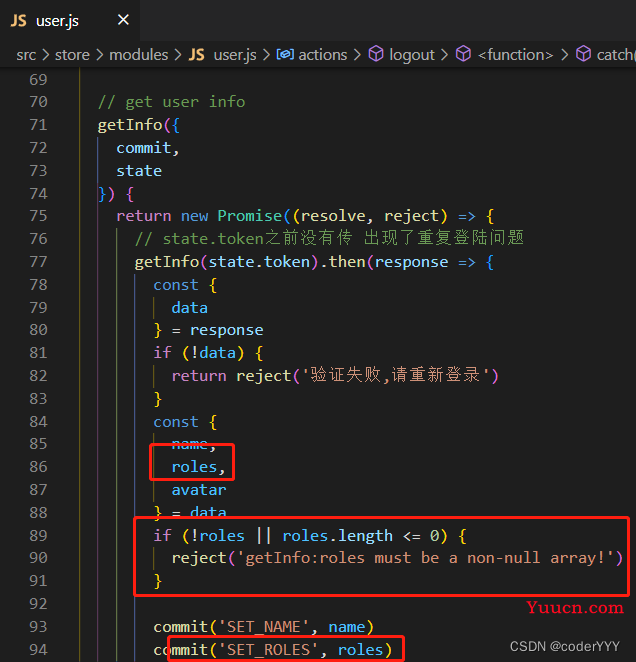The width and height of the screenshot is (636, 662).
Task: Expand chevron after logout in breadcrumb
Action: 444,55
